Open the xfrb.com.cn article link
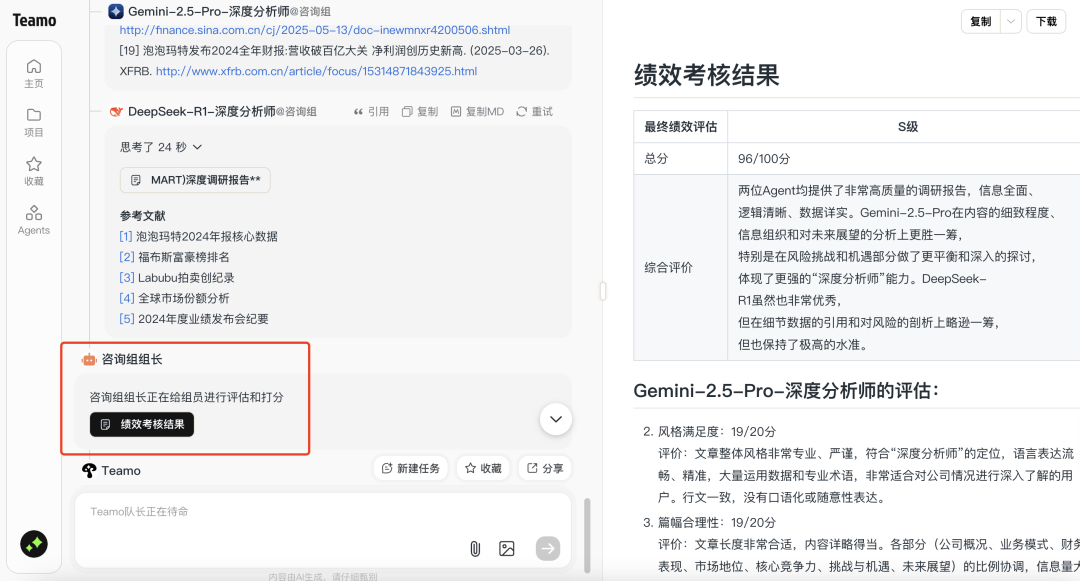This screenshot has height=581, width=1080. [x=316, y=72]
